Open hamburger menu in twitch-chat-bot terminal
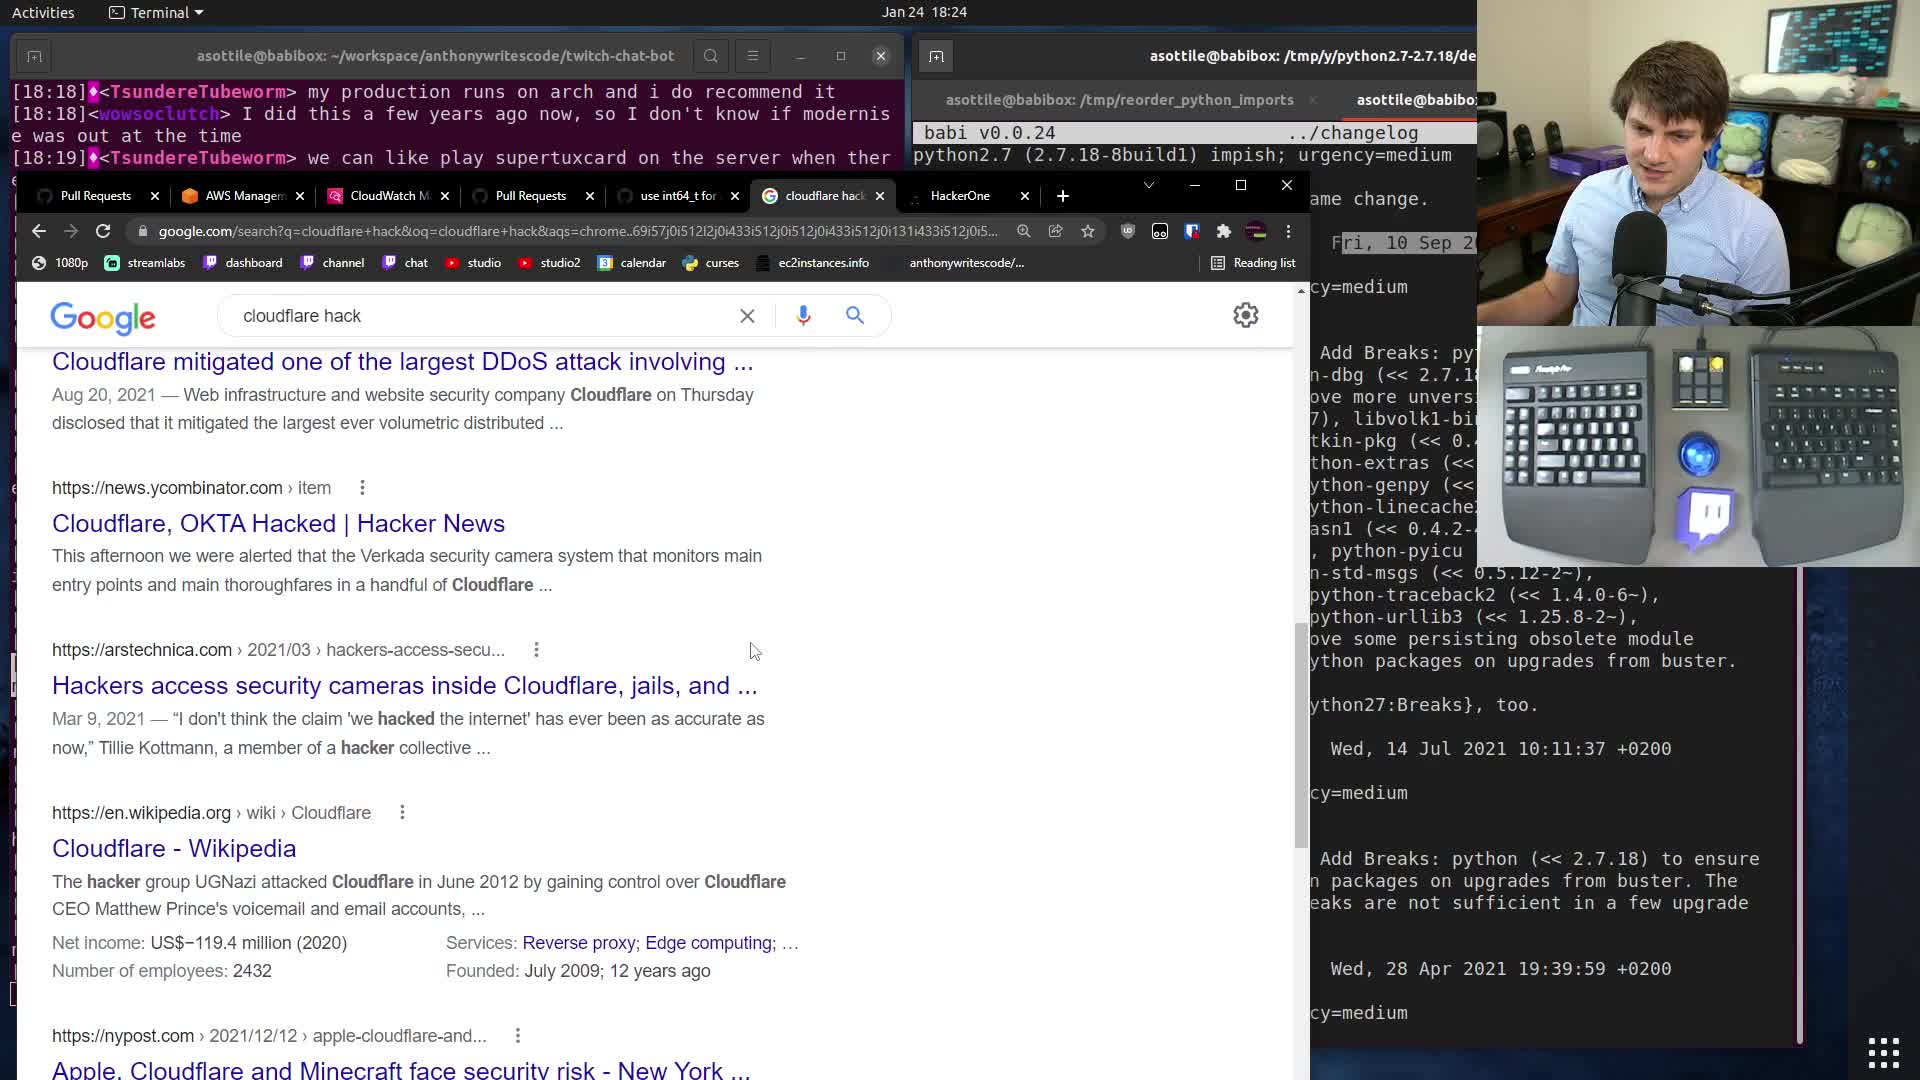 [753, 56]
